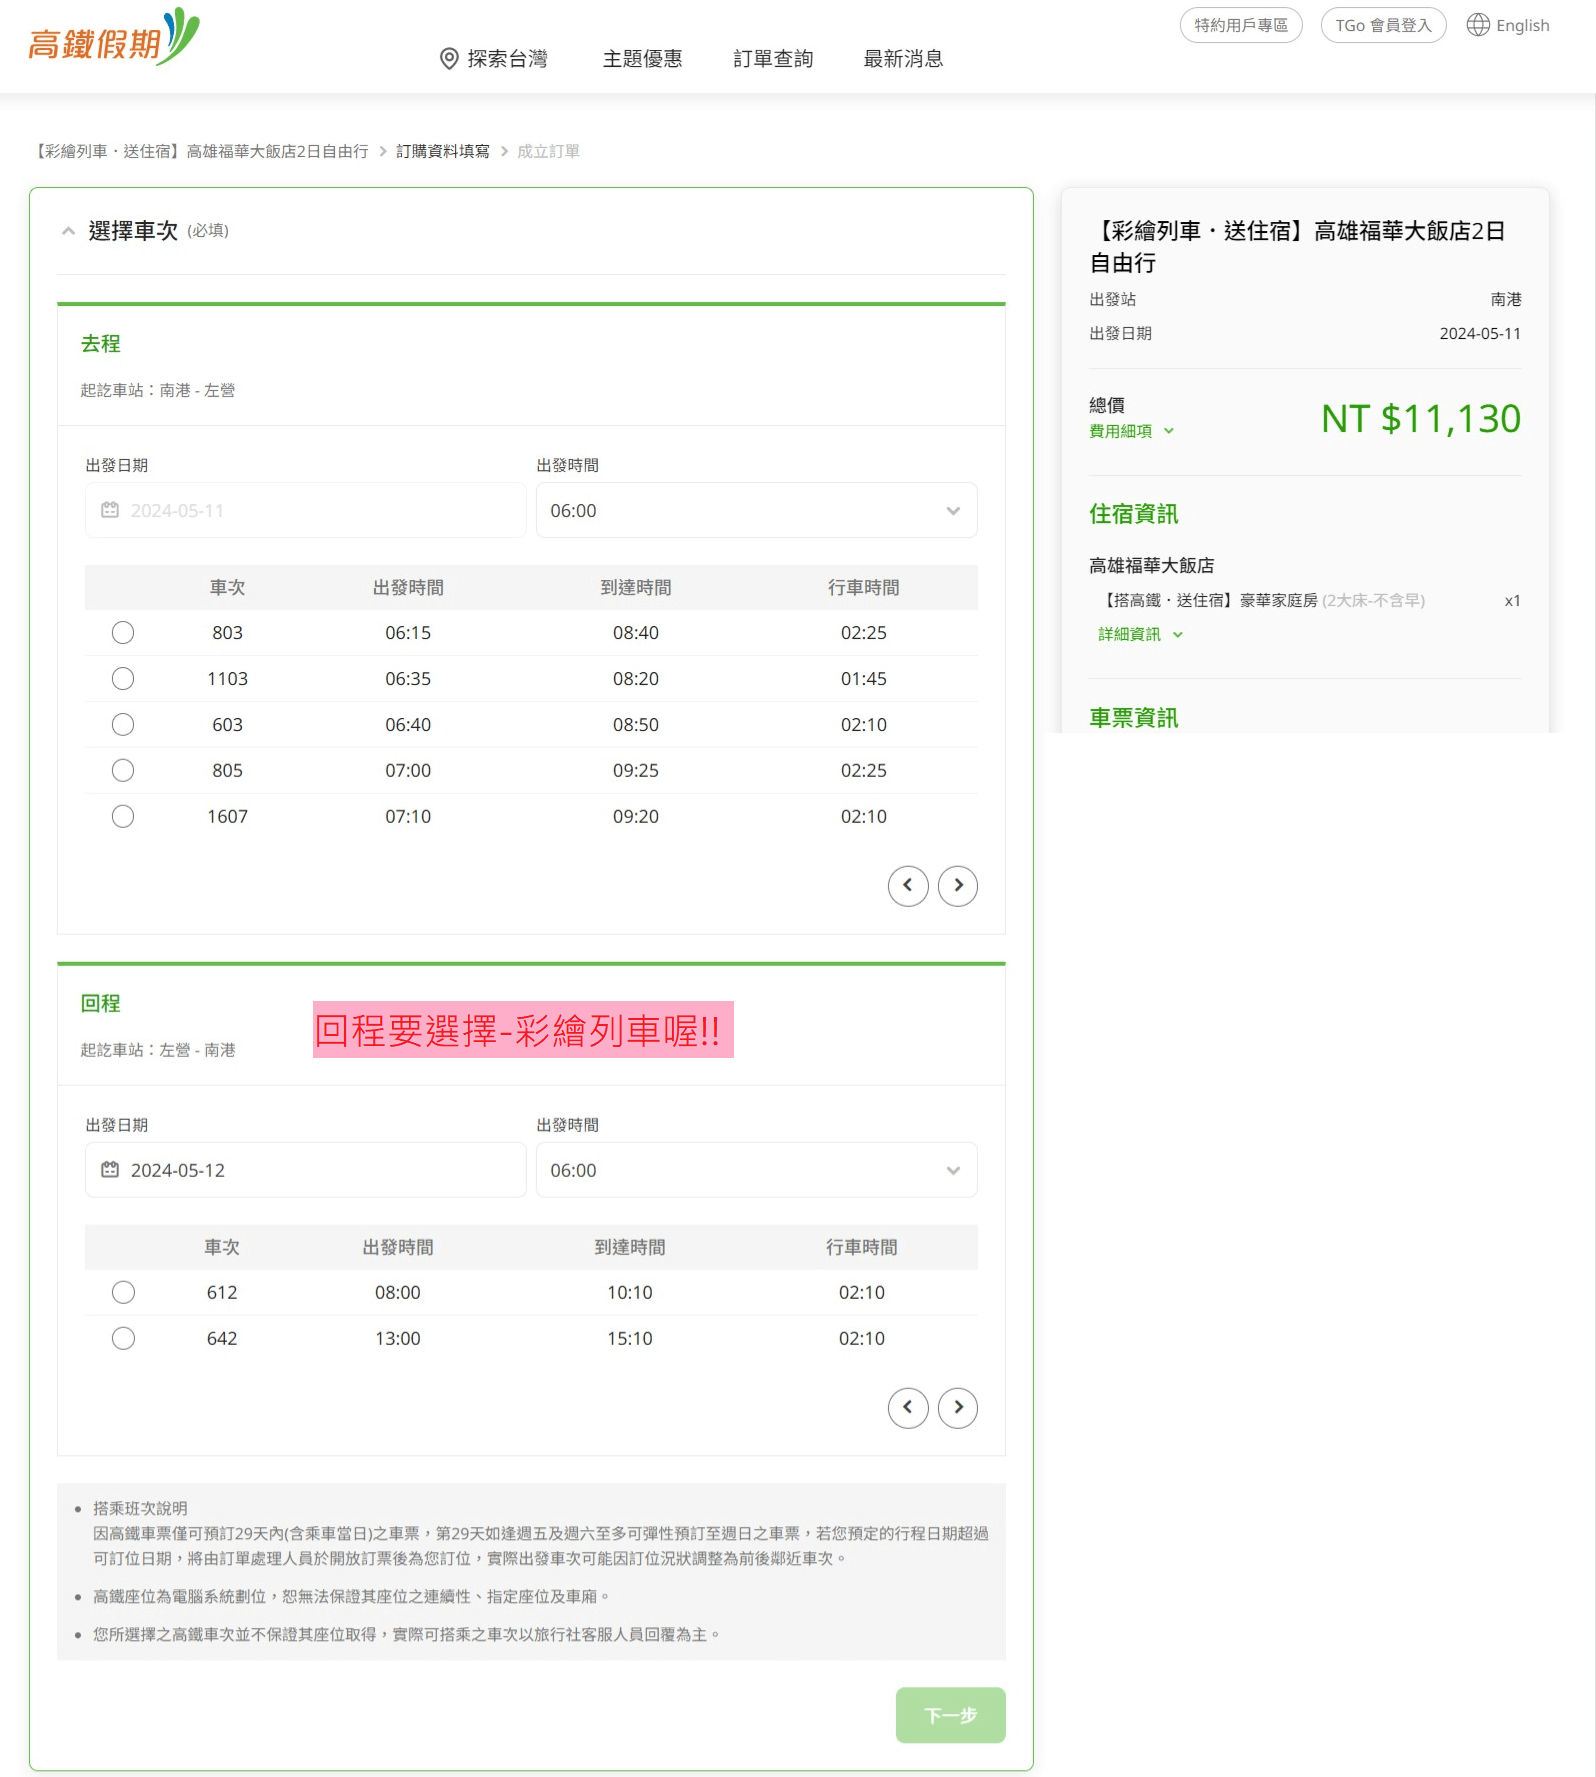Open 探索台灣 menu
The image size is (1596, 1777).
tap(494, 59)
